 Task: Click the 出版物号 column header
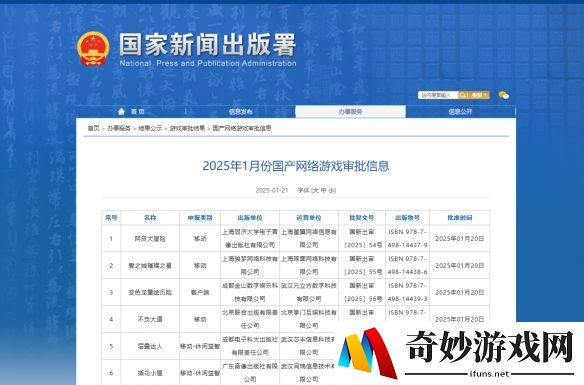coord(407,218)
